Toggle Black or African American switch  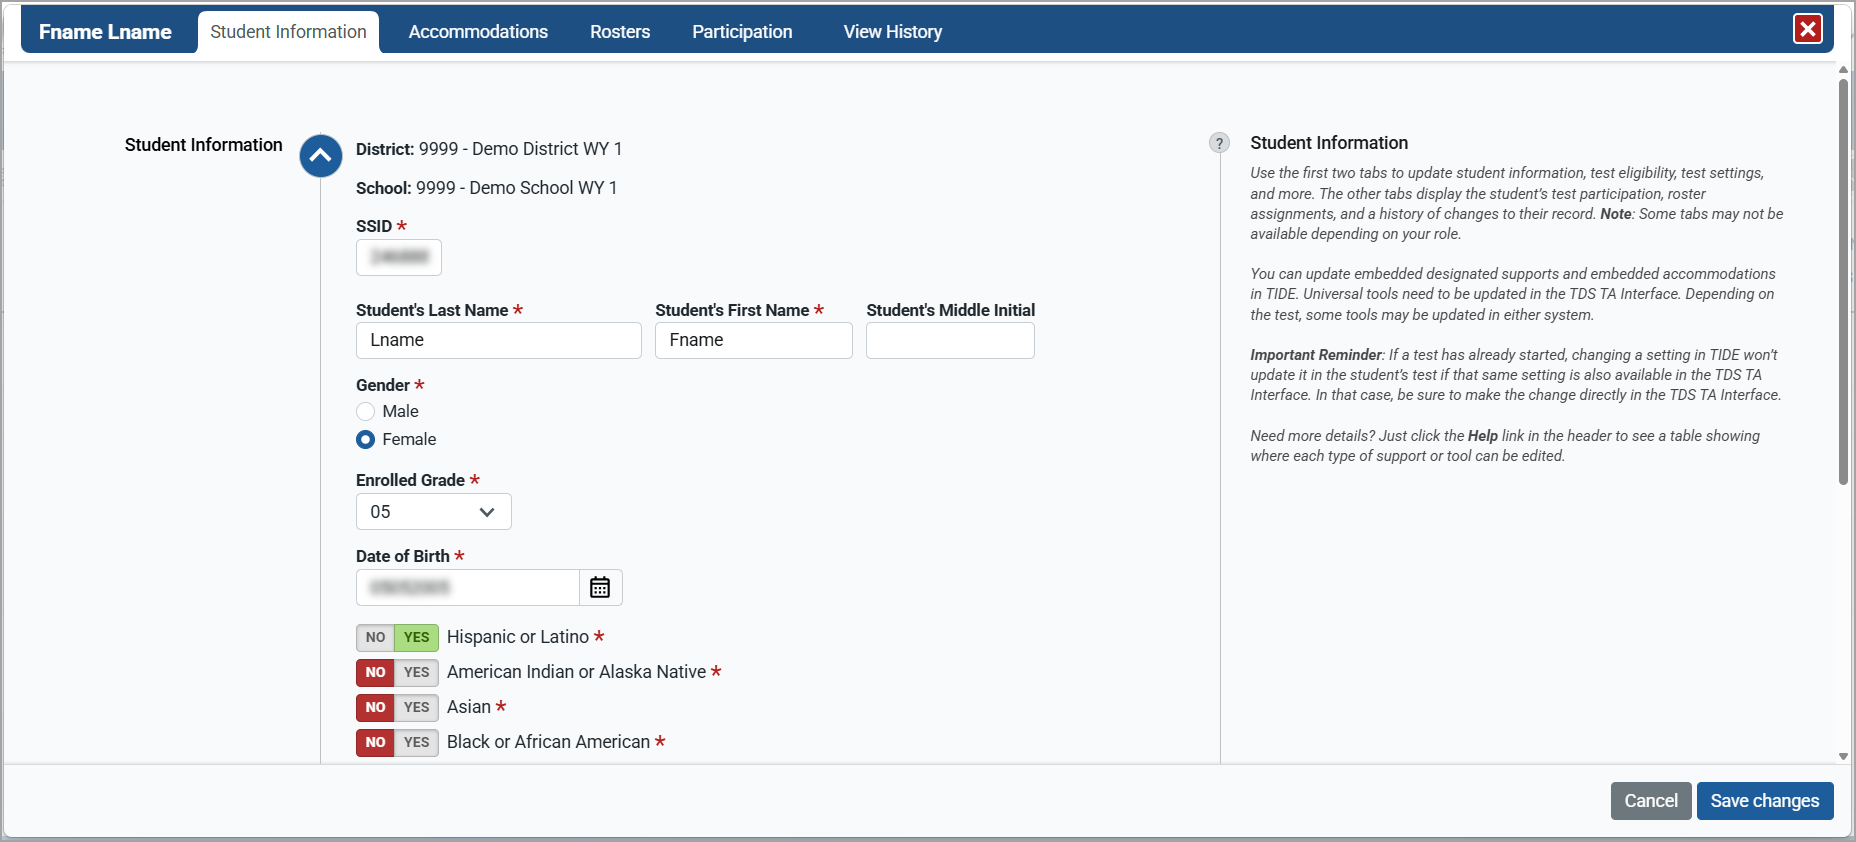click(397, 743)
